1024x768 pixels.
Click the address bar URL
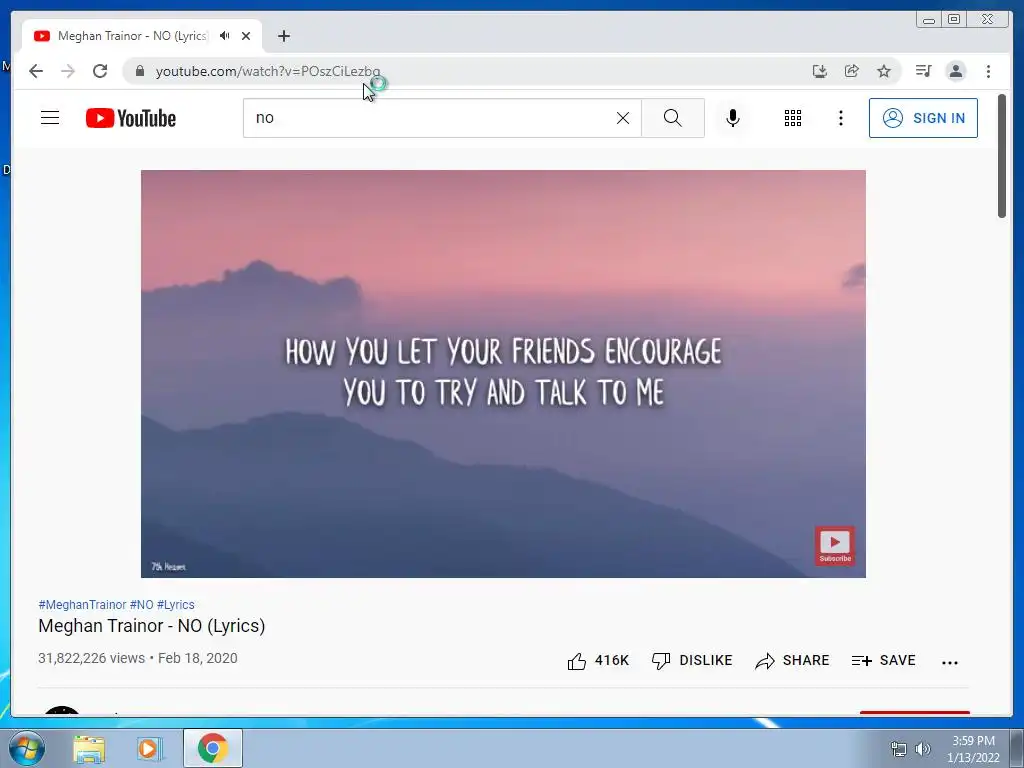[268, 71]
